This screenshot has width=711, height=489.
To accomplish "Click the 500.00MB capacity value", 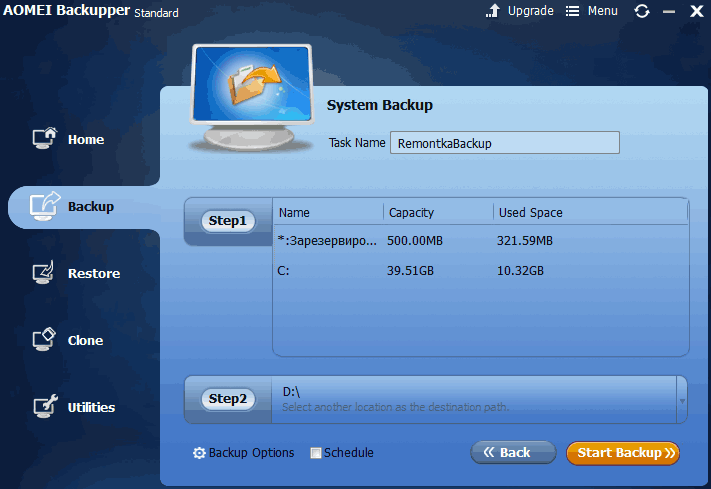I will tap(414, 240).
